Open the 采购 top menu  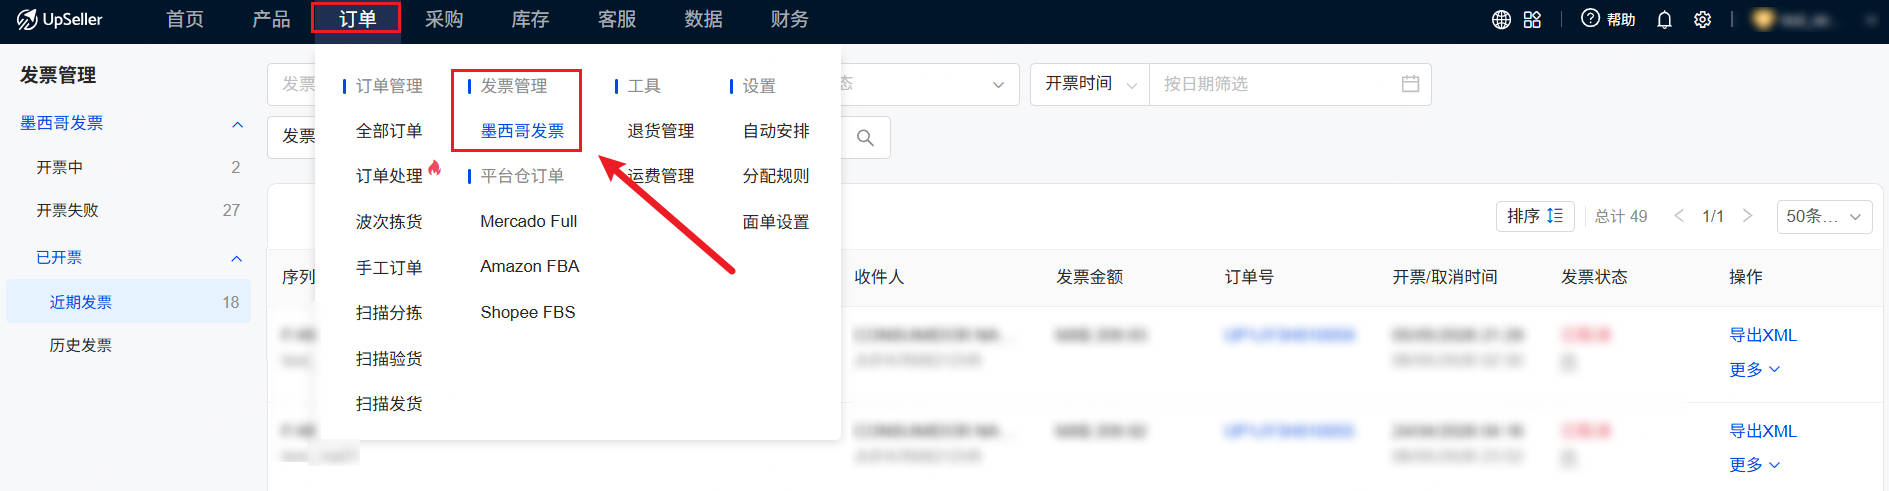click(444, 19)
